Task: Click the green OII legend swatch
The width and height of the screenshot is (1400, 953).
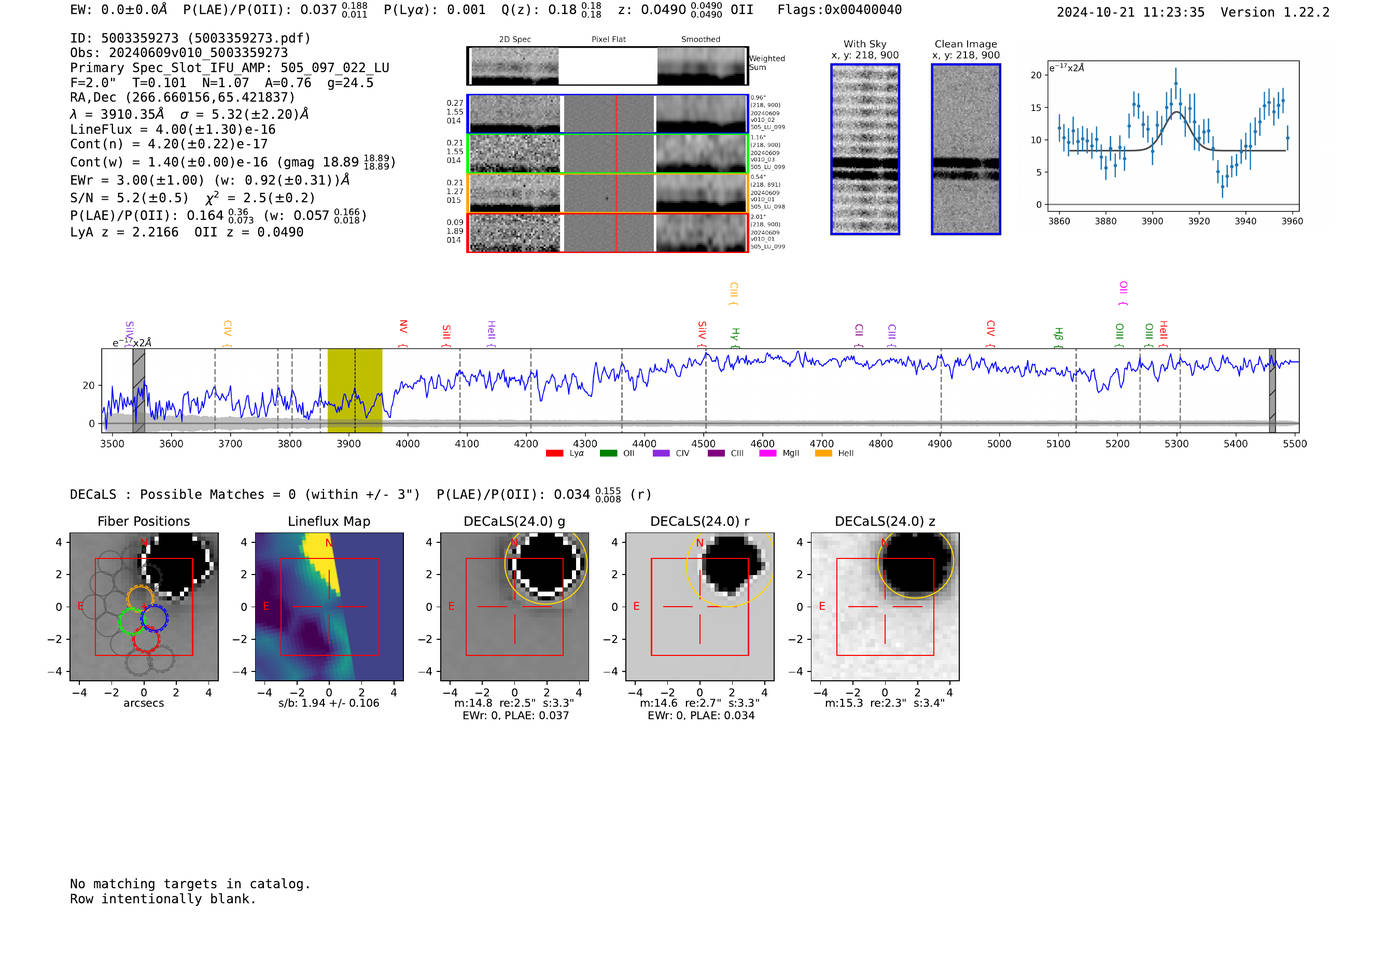Action: coord(608,453)
